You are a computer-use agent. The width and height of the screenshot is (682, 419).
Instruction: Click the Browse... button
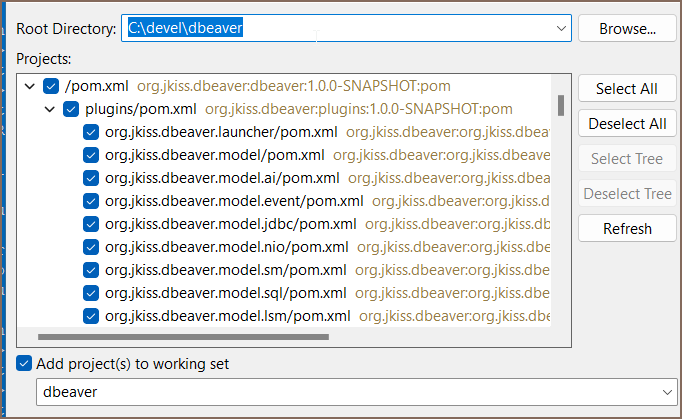[627, 29]
